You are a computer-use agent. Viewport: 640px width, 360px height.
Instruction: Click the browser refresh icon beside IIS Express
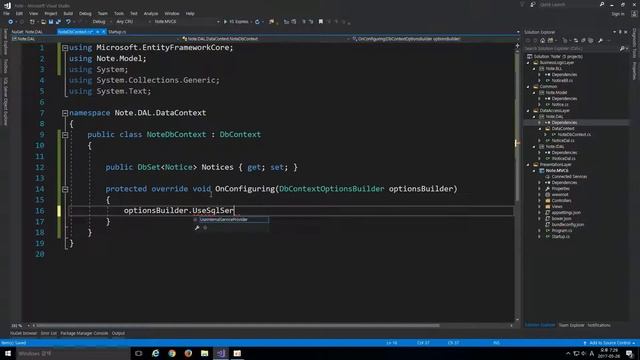pos(257,22)
